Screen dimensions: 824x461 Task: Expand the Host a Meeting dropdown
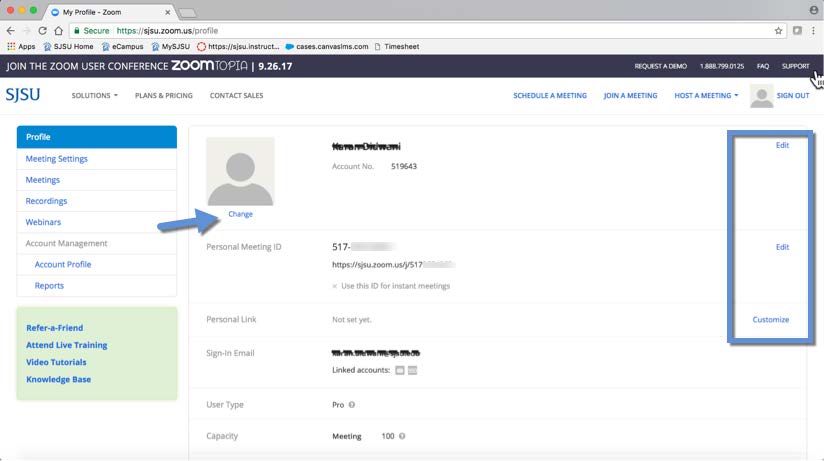point(706,96)
